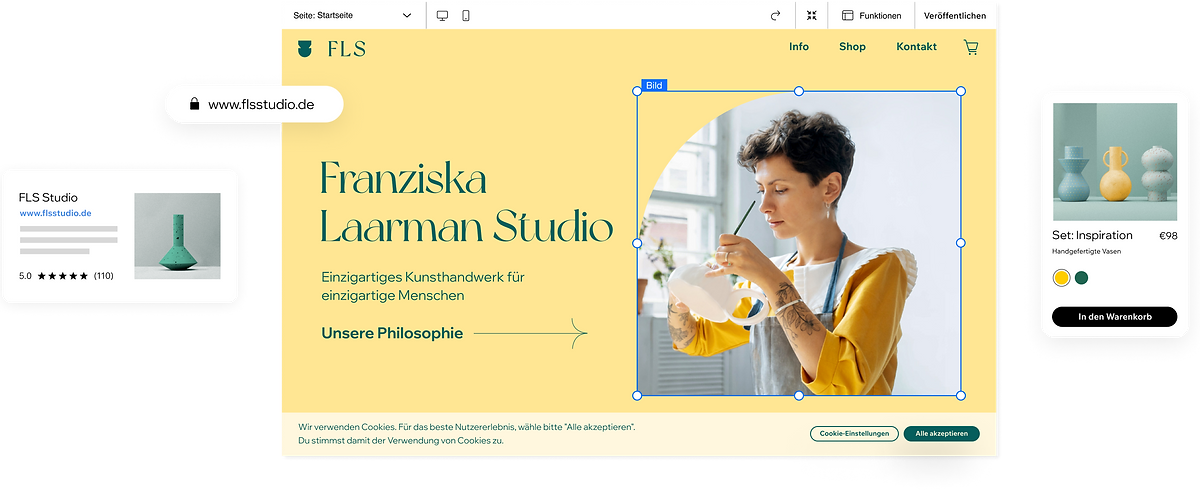Click the collapse arrows zoom icon

(812, 15)
